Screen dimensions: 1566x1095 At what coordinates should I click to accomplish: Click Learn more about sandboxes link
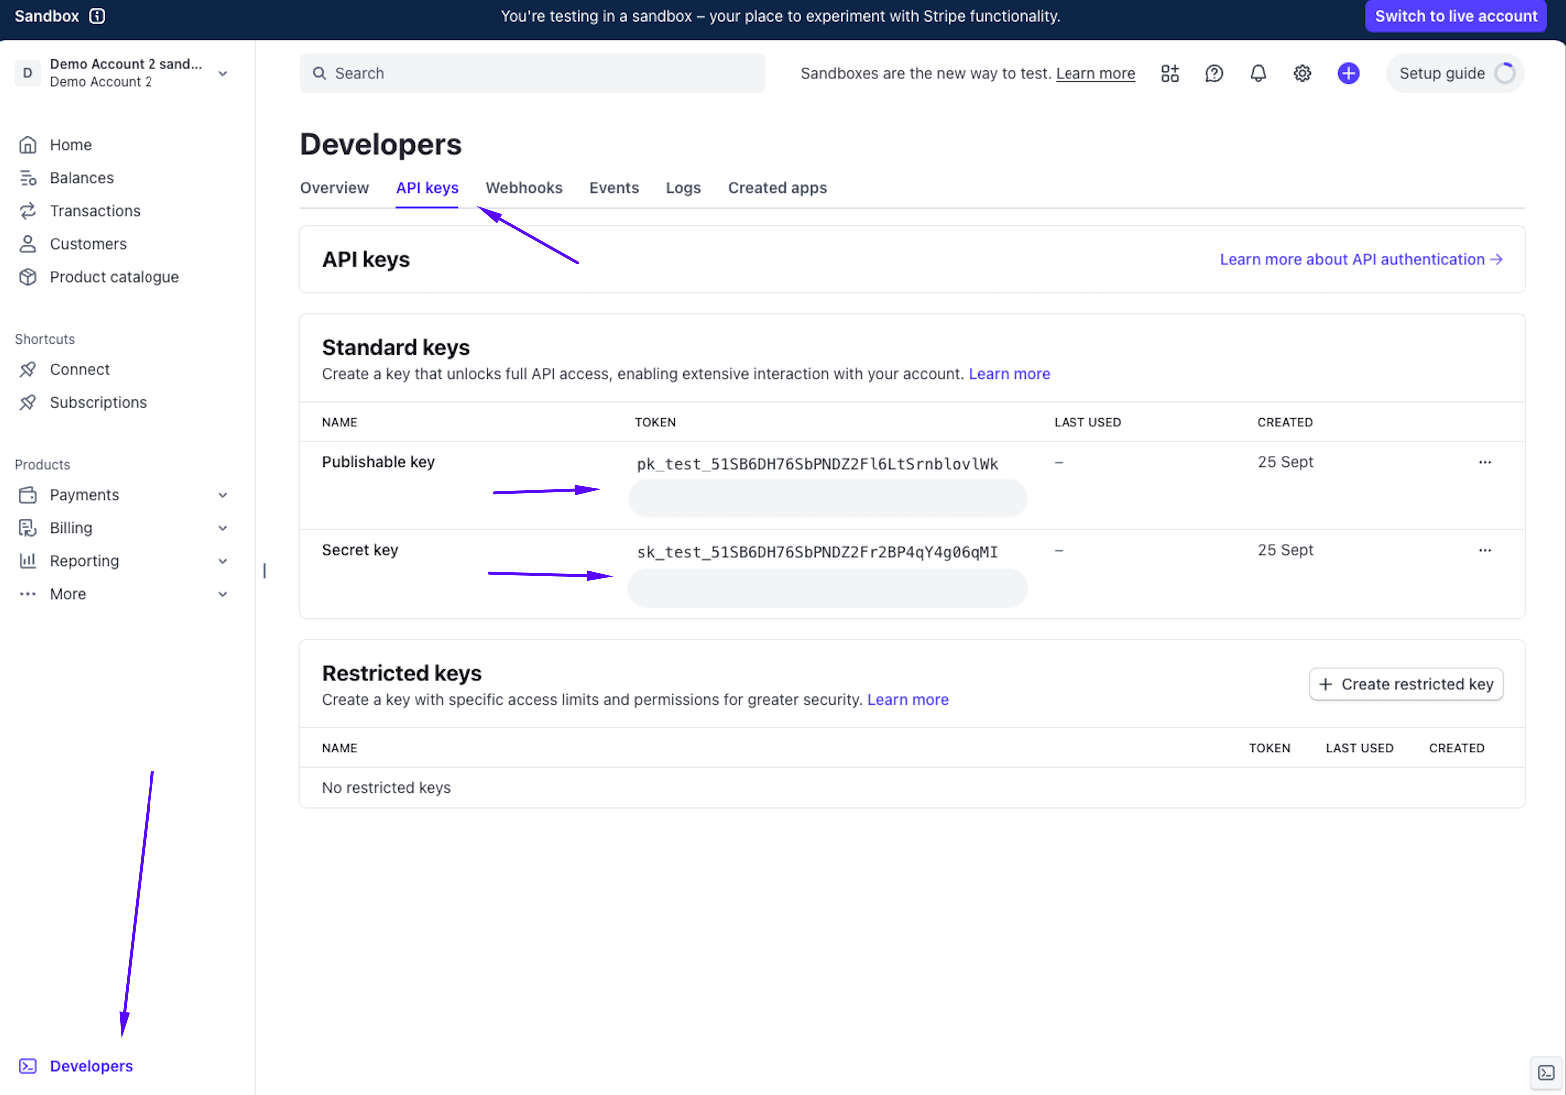point(1095,73)
